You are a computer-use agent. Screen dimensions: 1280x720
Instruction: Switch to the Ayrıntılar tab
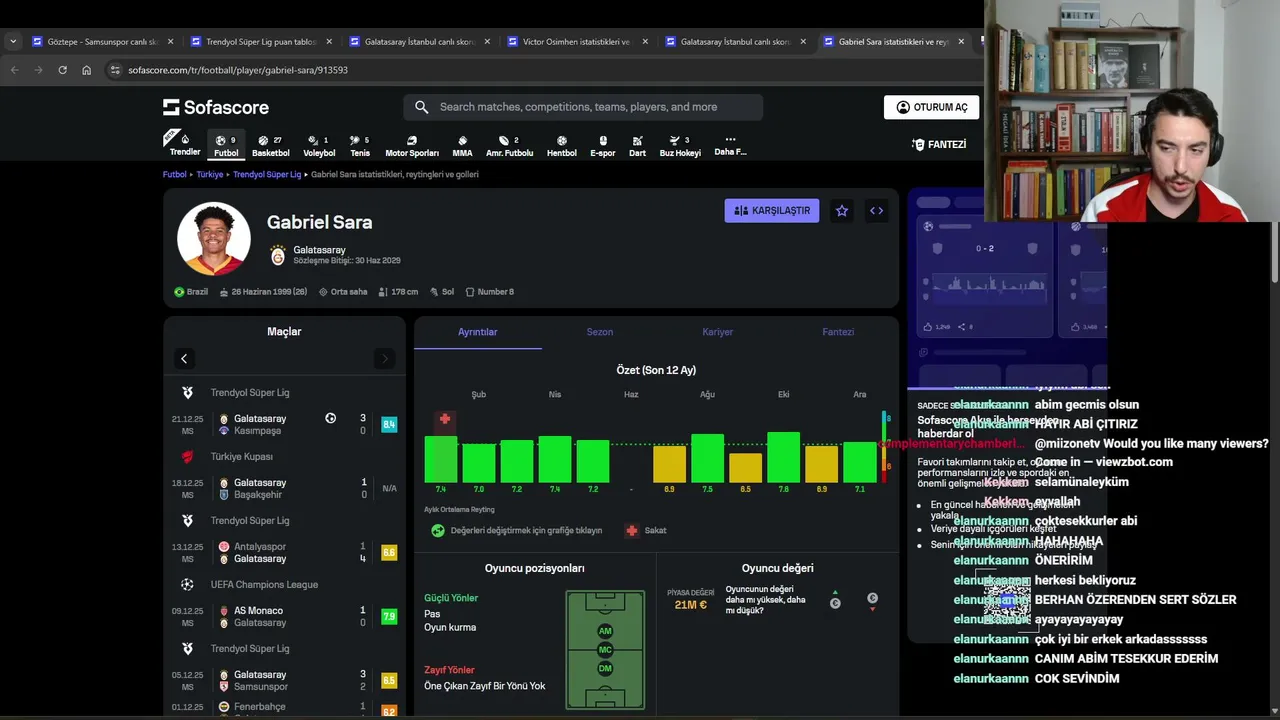478,332
